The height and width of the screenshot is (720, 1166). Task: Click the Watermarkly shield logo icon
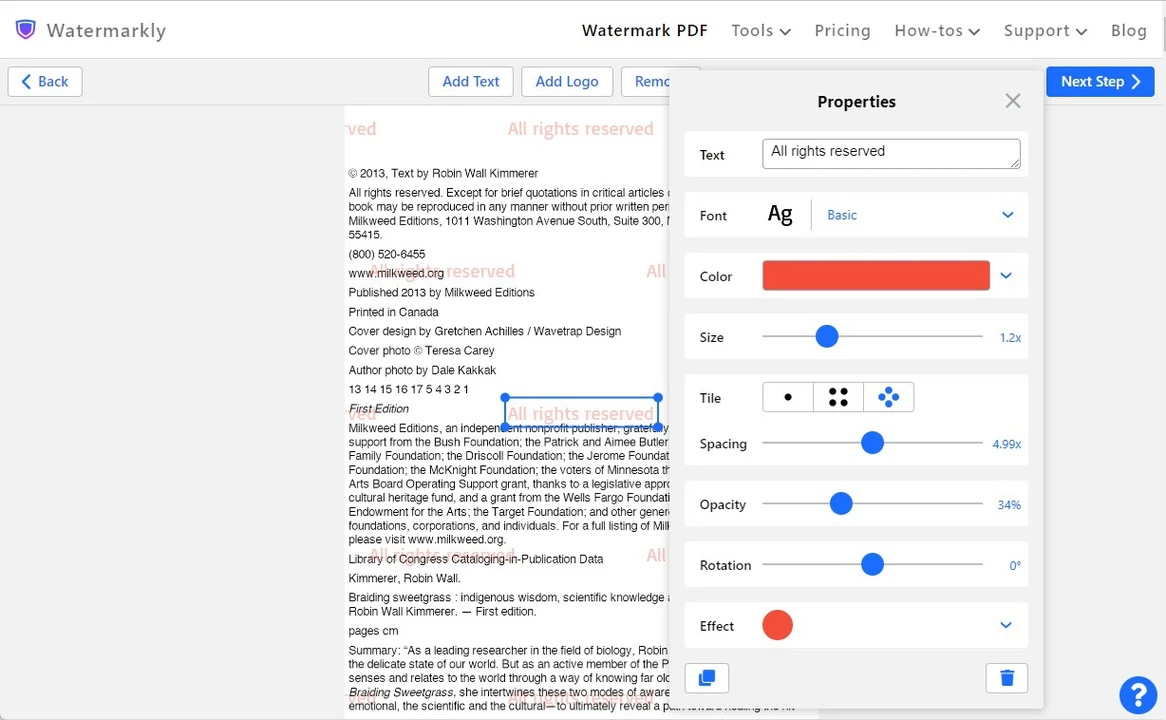pos(25,30)
